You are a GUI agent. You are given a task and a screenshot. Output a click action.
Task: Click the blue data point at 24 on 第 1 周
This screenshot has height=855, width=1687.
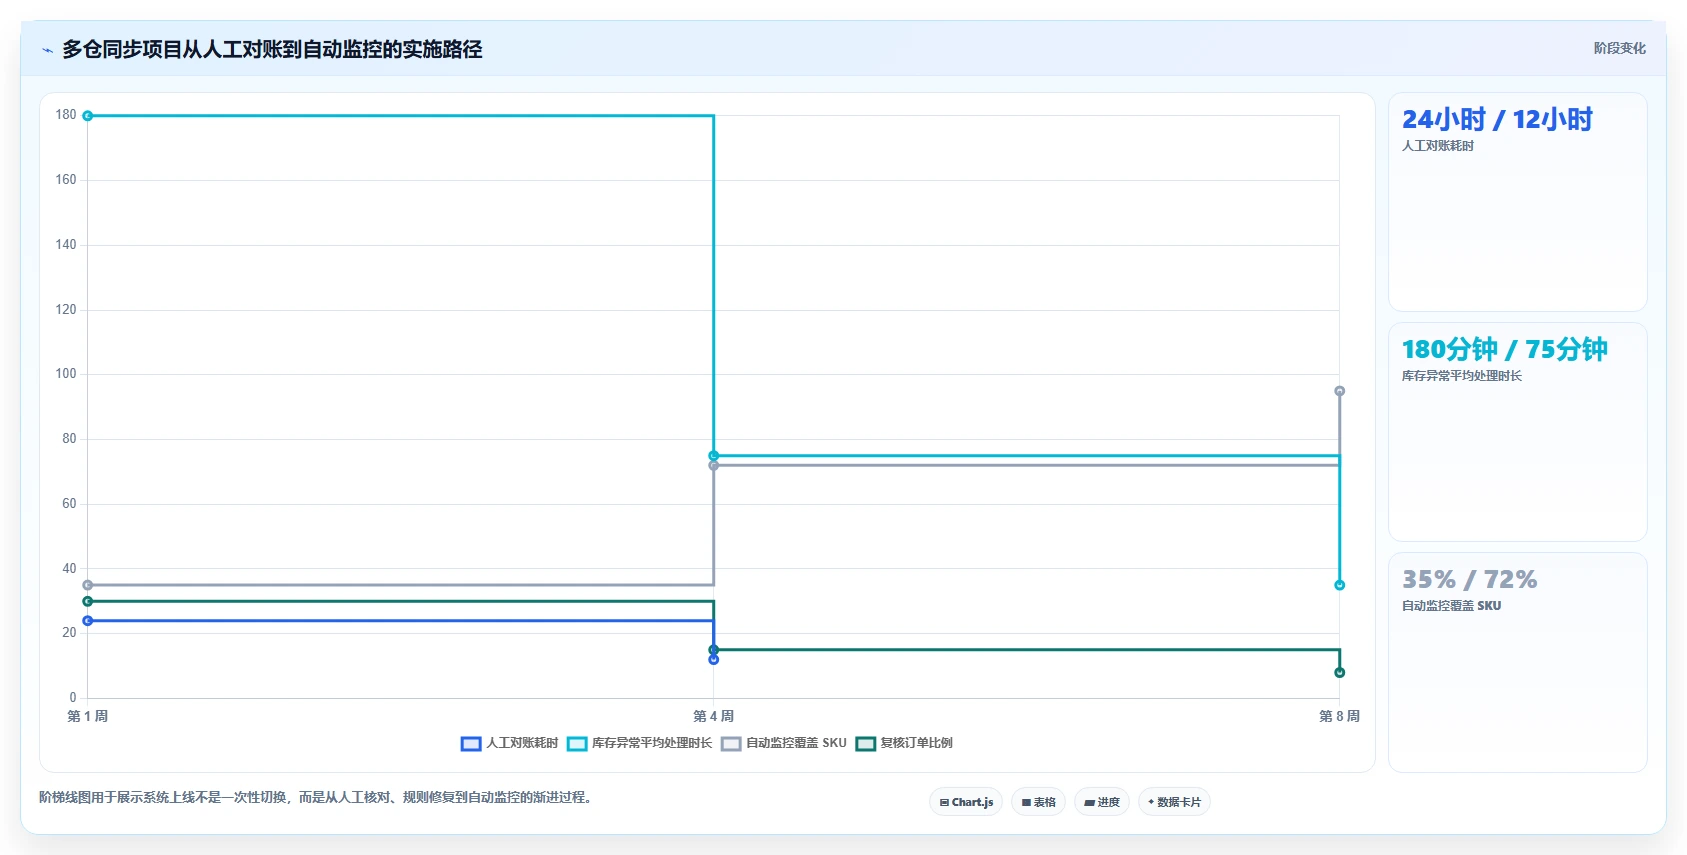click(x=88, y=621)
